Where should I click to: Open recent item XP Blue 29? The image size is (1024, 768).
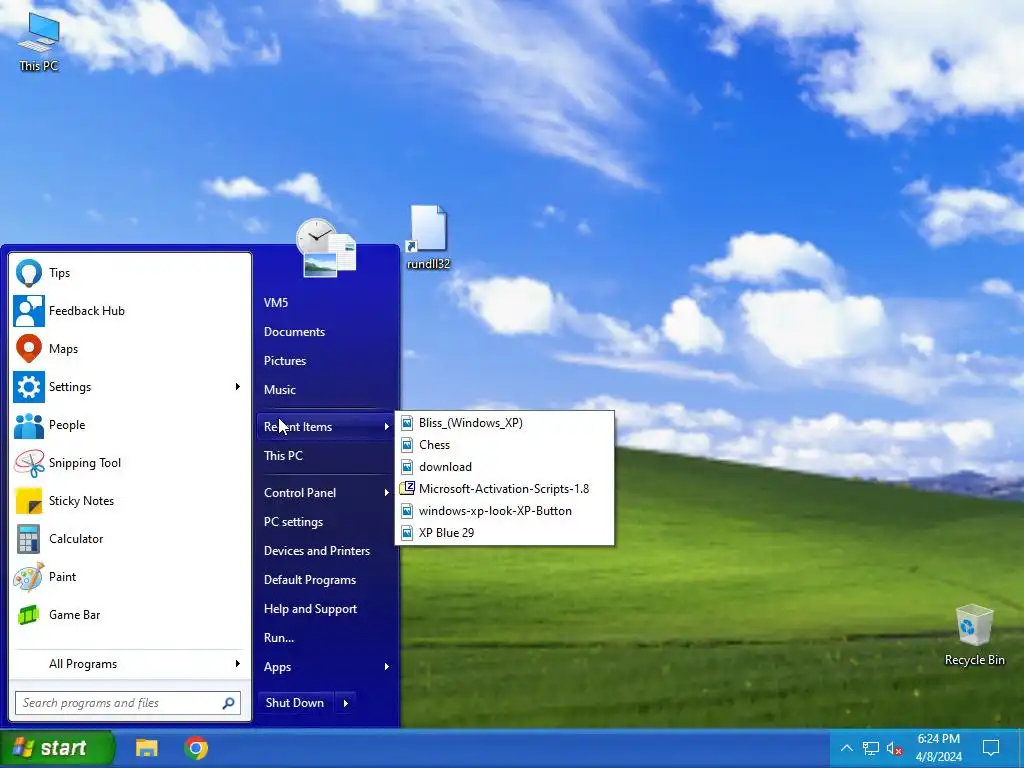coord(505,533)
